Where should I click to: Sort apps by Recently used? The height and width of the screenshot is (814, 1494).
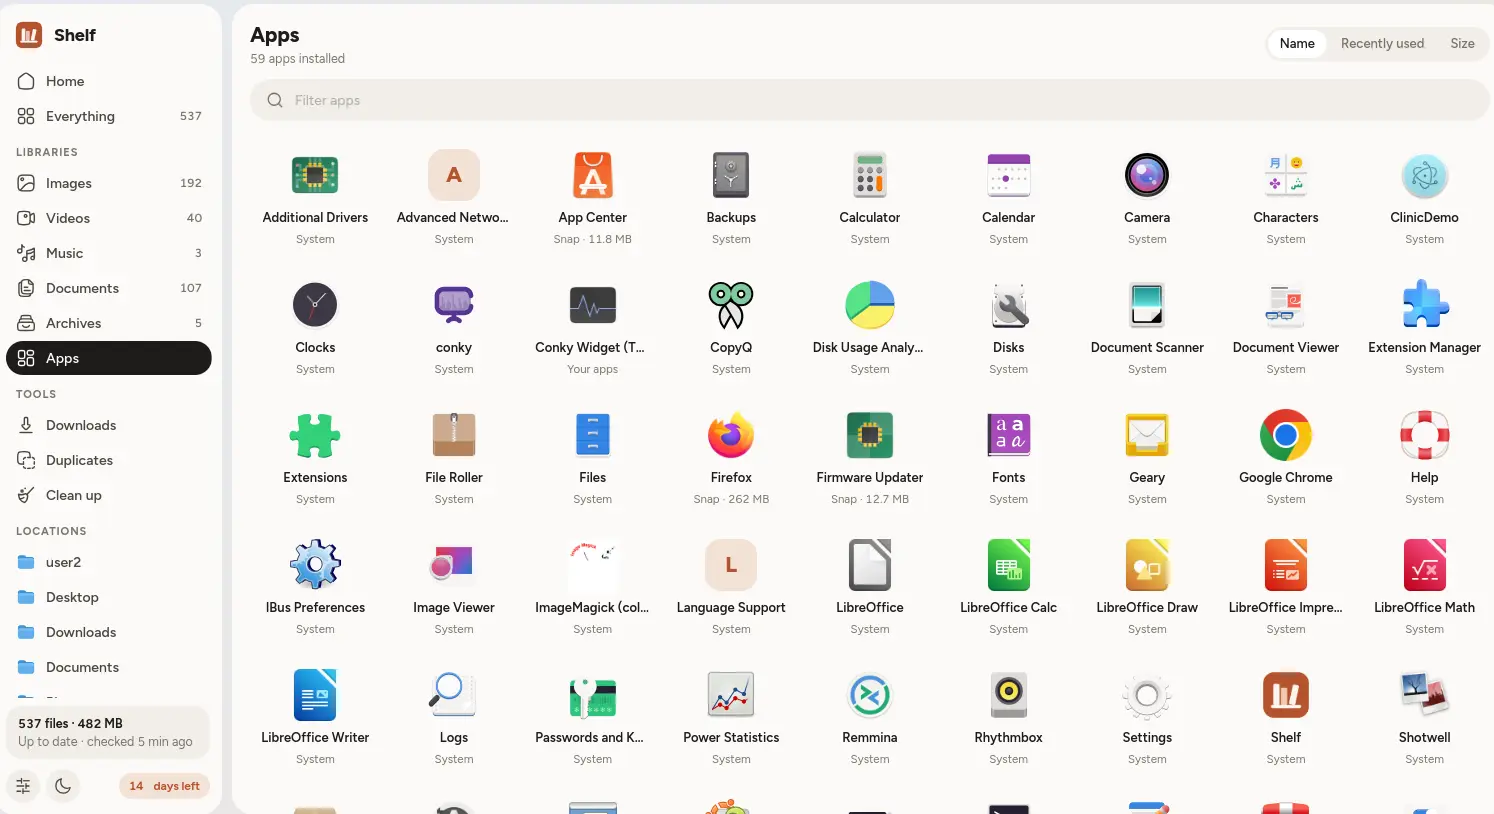coord(1382,43)
